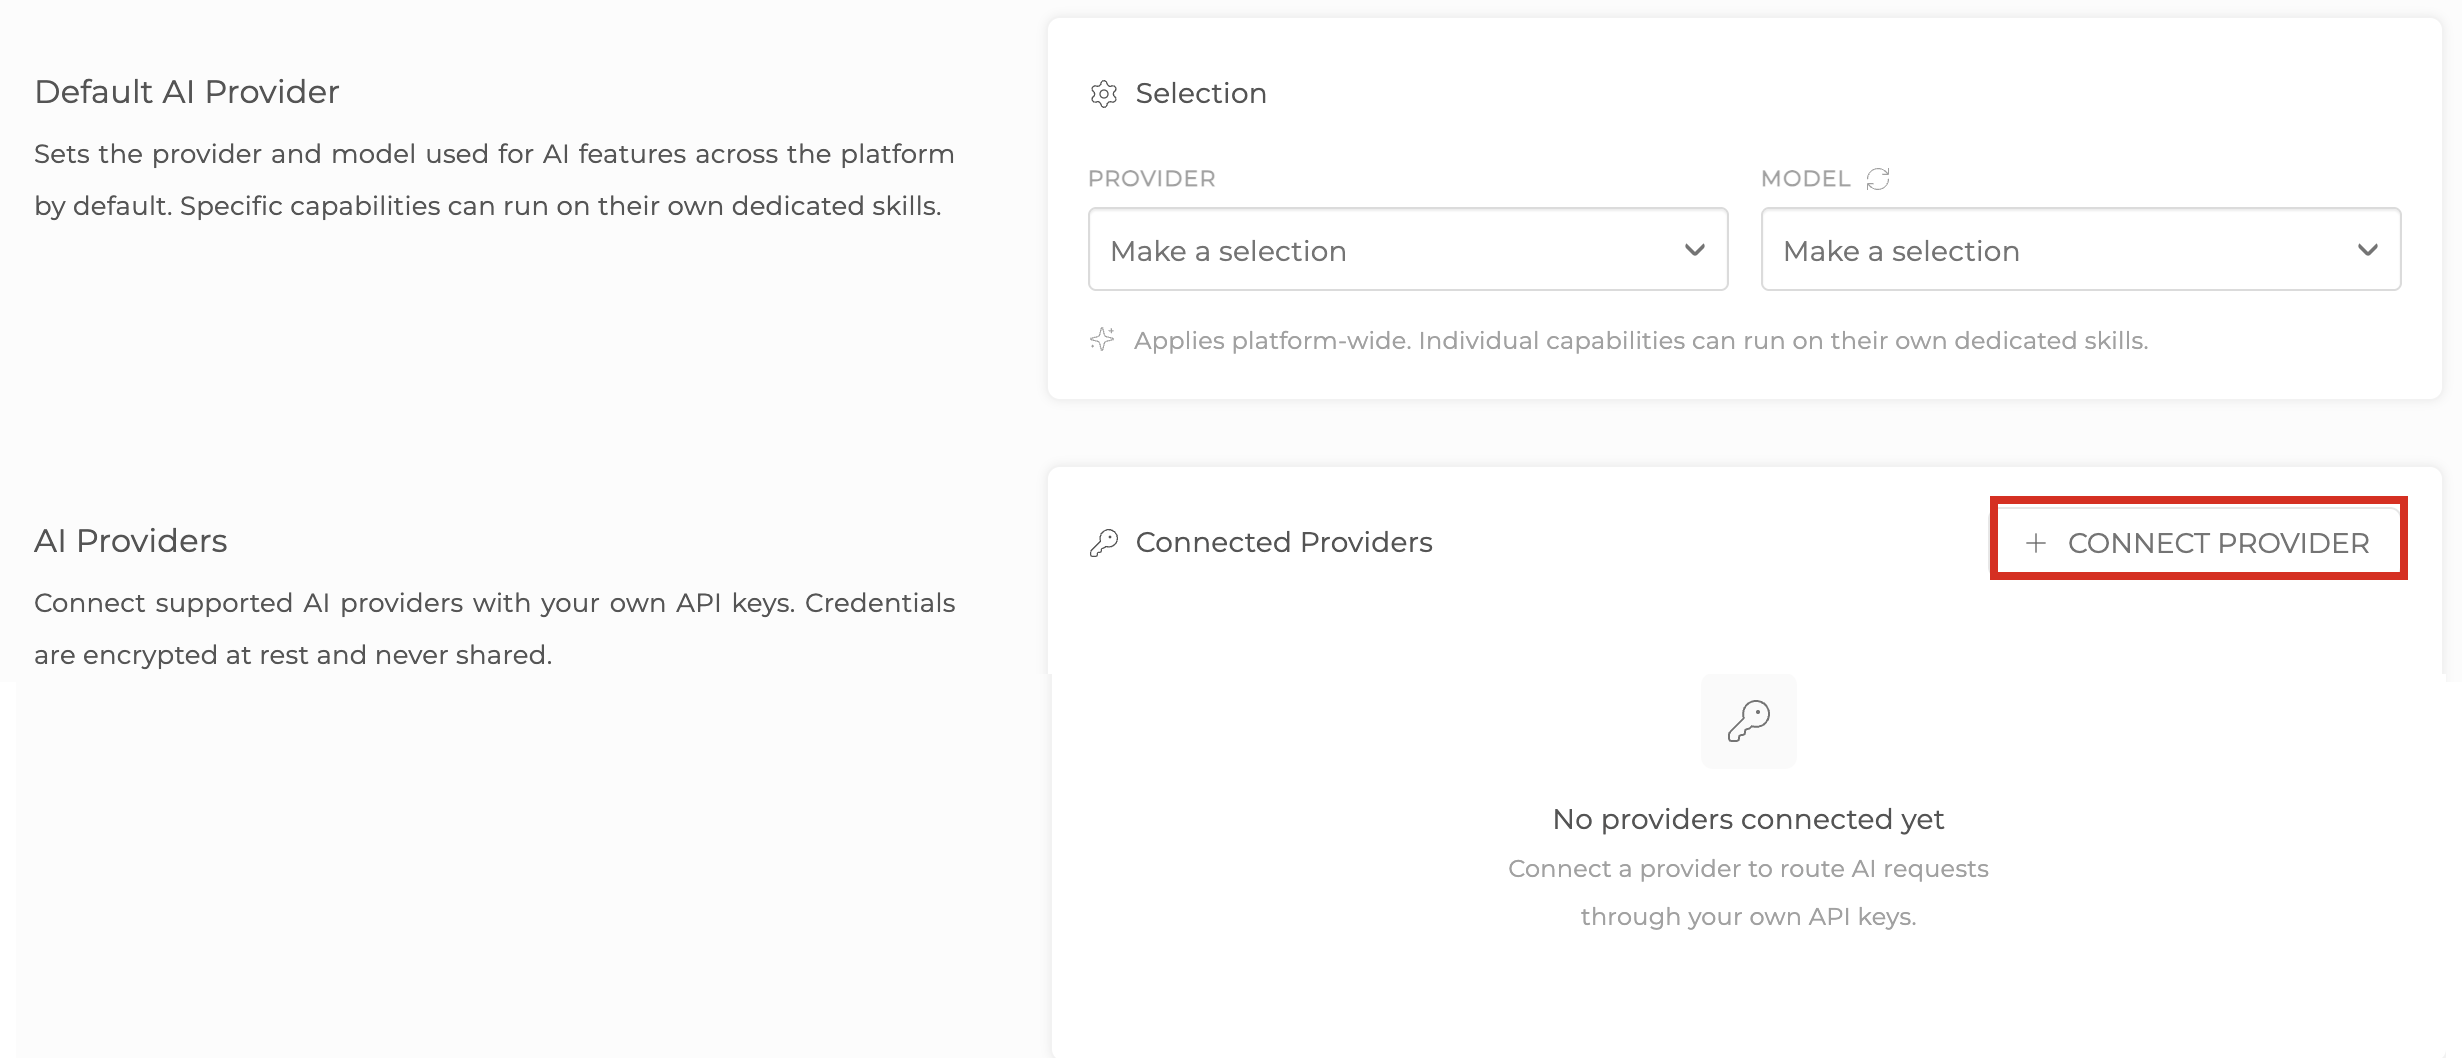Expand the Model dropdown chevron arrow

[2367, 250]
